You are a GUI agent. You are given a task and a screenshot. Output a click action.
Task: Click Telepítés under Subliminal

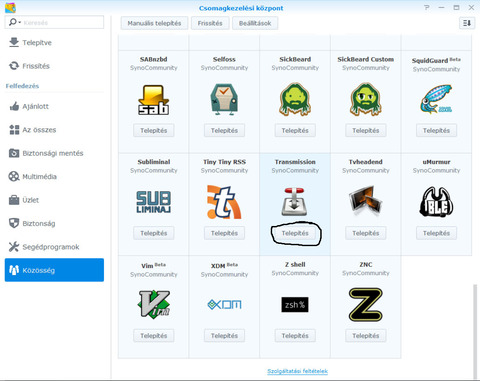tap(154, 233)
